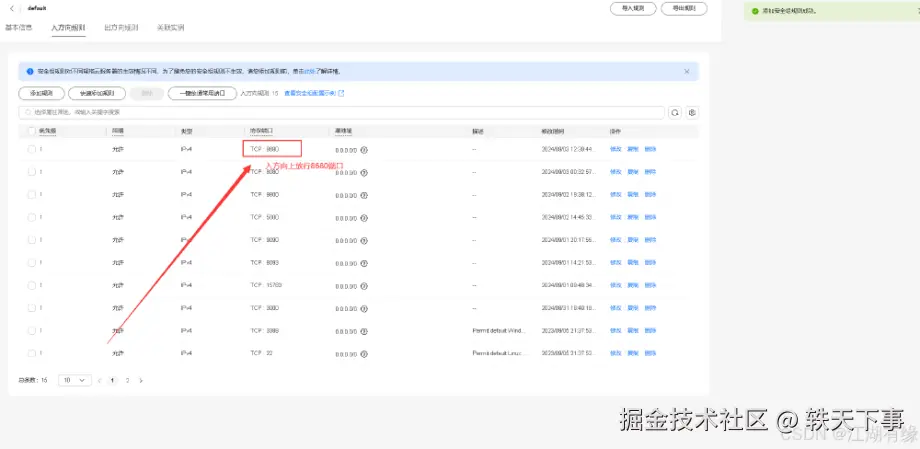The image size is (920, 449).
Task: Click the 'TCP : 3389' port cell
Action: (x=265, y=330)
